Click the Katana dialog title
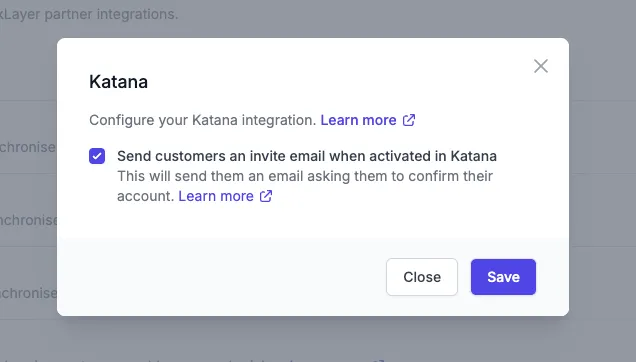Screen dimensions: 636x362 (x=118, y=82)
